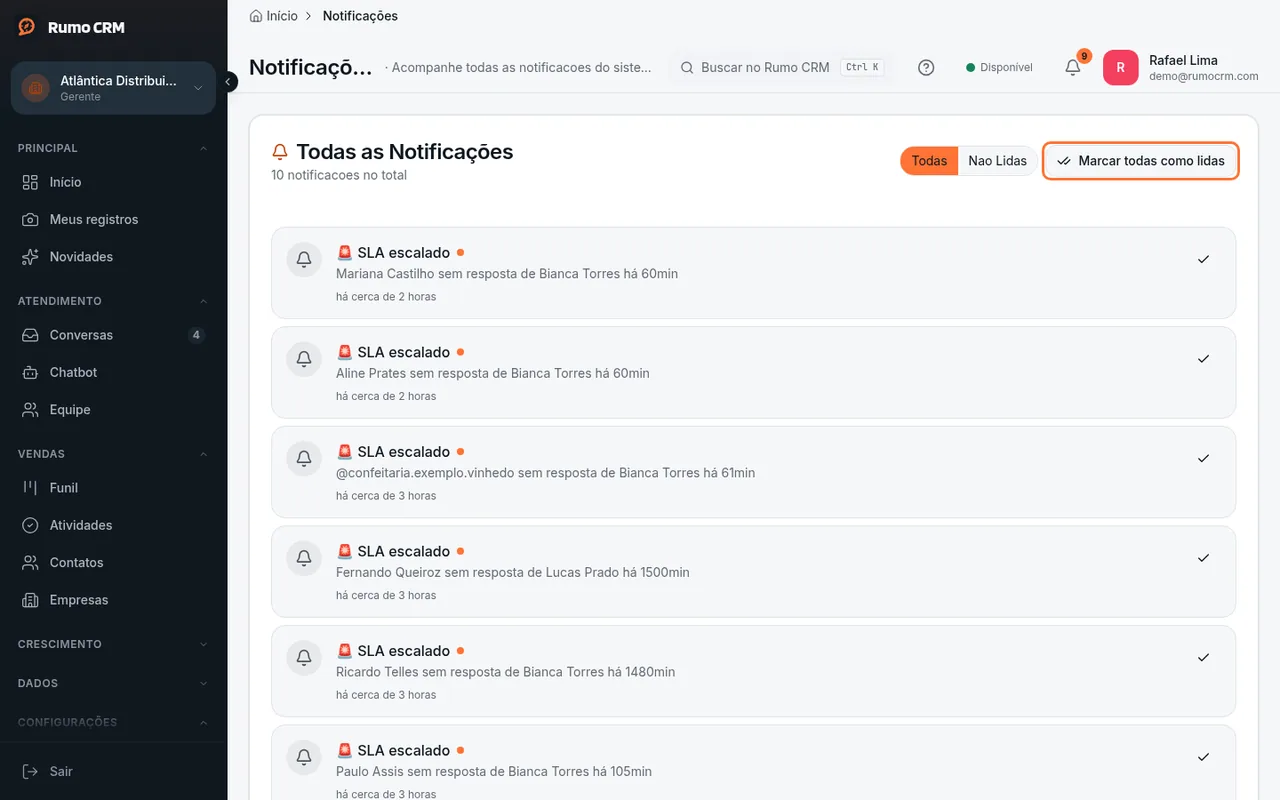Open Meus registros in sidebar
This screenshot has width=1280, height=800.
tap(113, 219)
